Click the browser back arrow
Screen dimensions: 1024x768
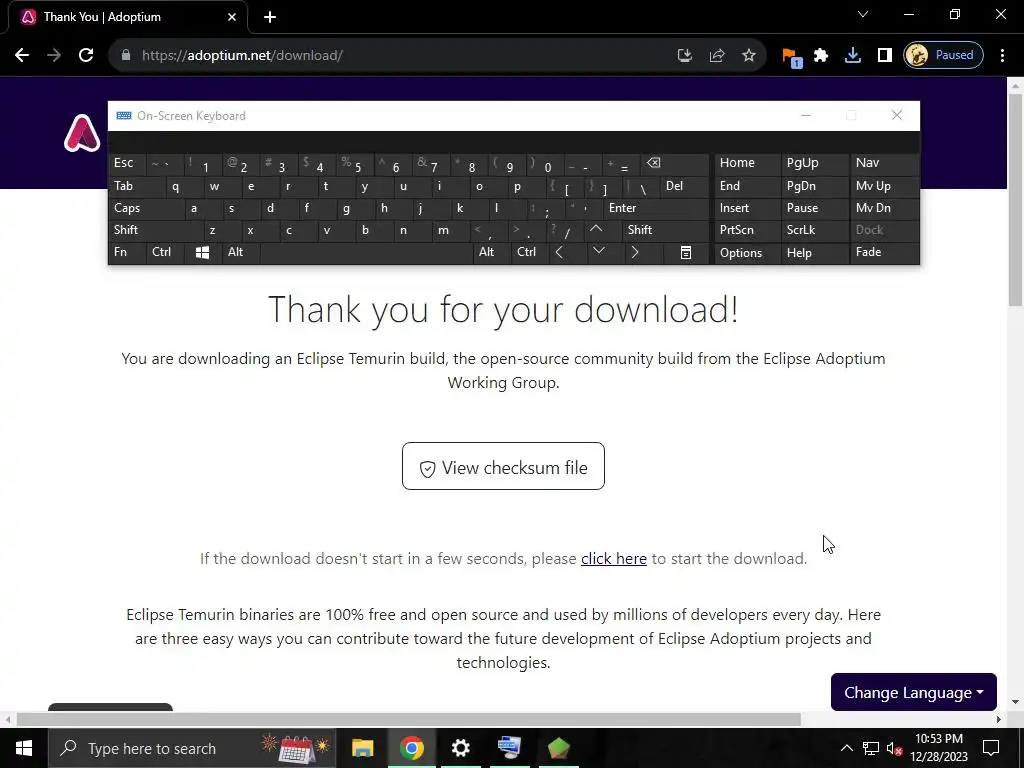coord(22,56)
